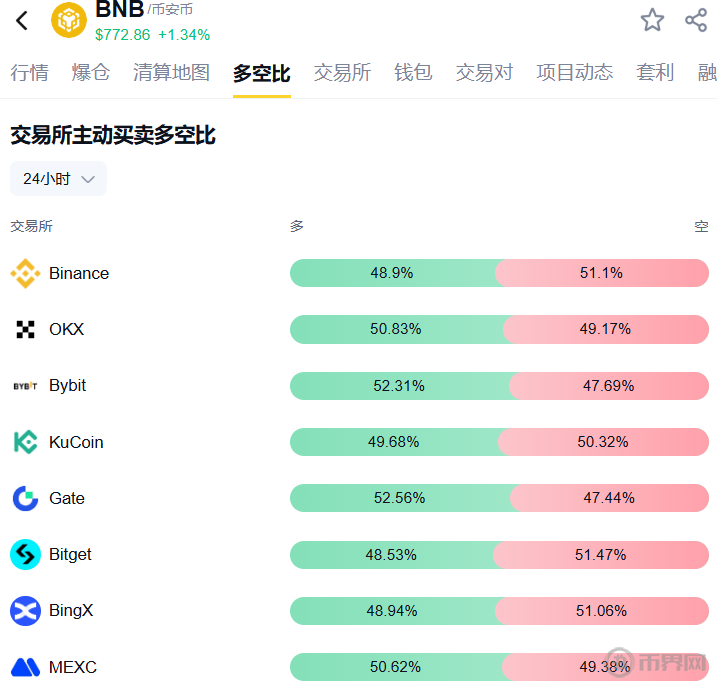The image size is (717, 690).
Task: Click the OKX exchange logo
Action: [25, 329]
